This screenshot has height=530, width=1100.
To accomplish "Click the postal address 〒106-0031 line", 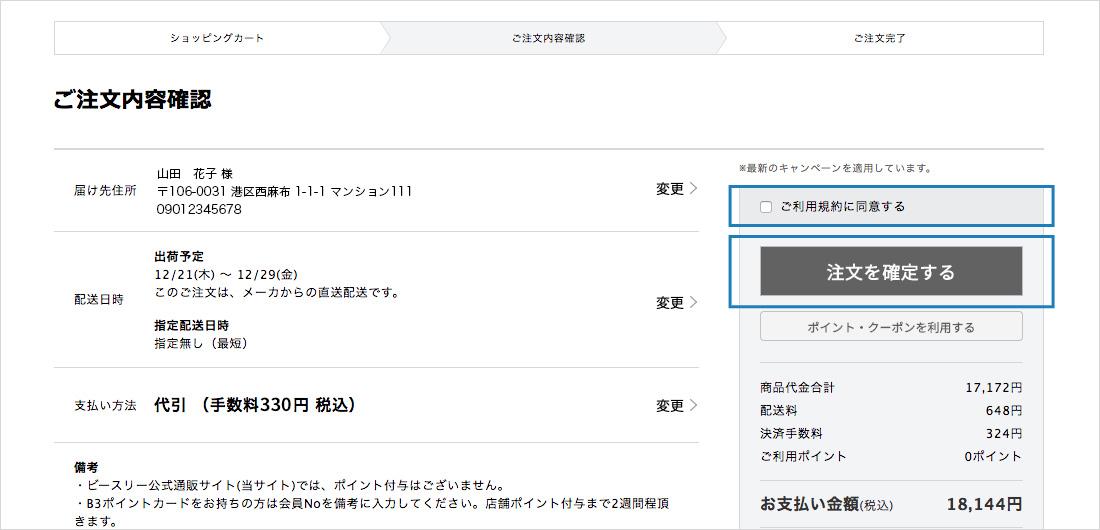I will [x=284, y=191].
